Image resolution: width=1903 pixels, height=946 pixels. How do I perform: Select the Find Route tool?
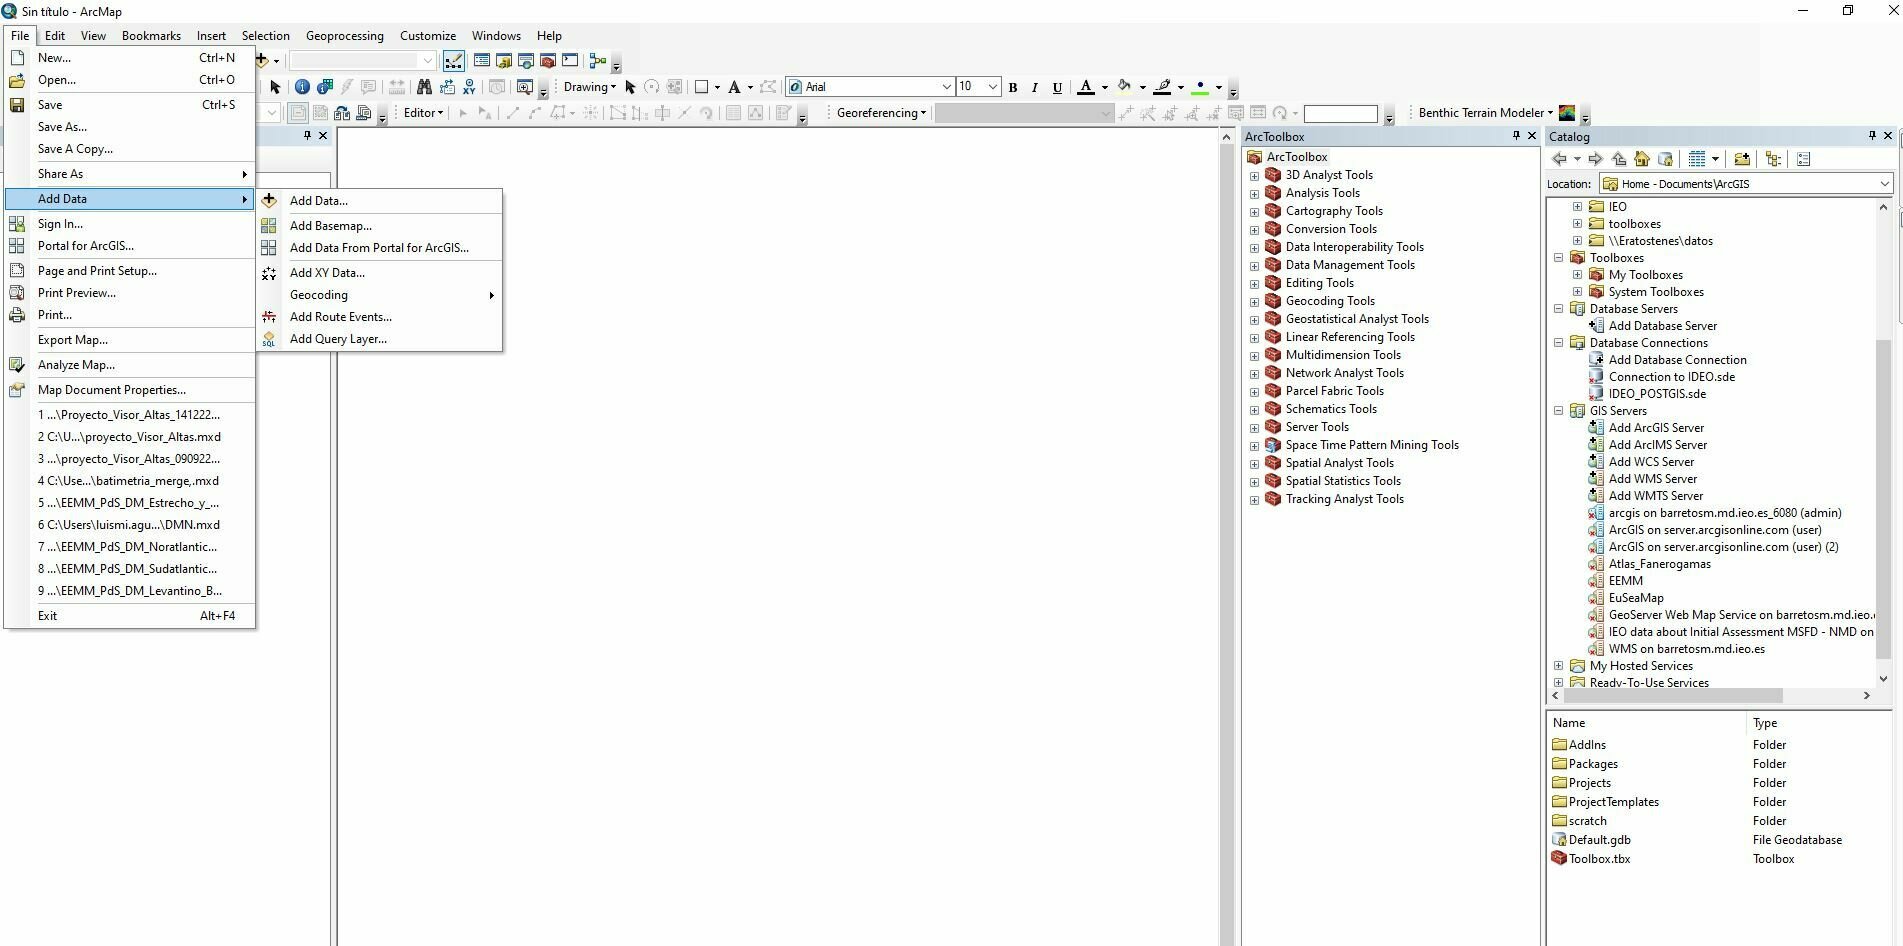coord(446,87)
